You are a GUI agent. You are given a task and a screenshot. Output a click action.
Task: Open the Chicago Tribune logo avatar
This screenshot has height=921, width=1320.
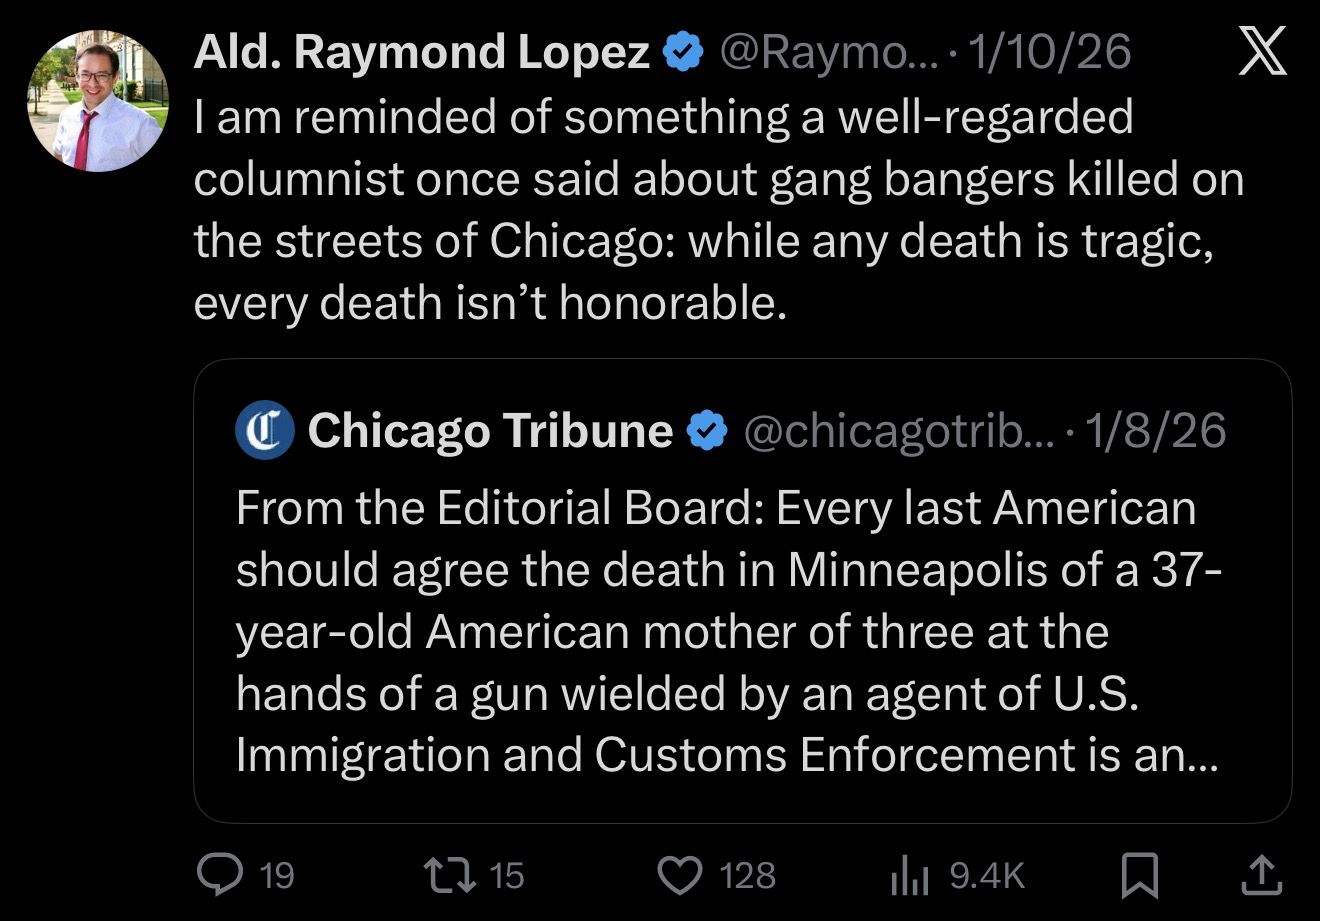(265, 431)
